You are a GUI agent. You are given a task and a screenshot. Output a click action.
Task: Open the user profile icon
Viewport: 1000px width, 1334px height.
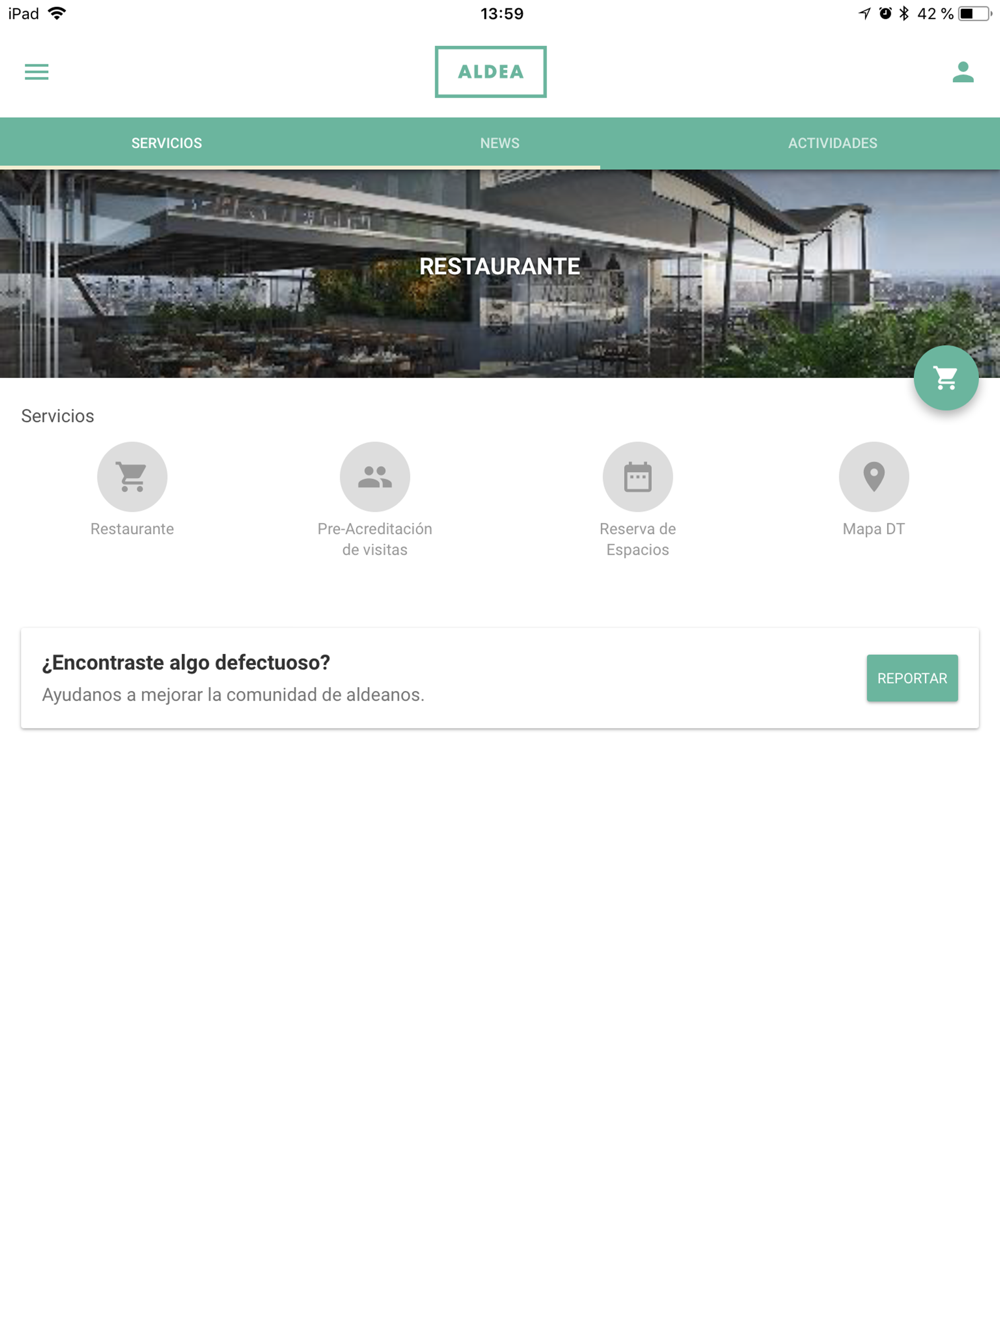(x=963, y=72)
